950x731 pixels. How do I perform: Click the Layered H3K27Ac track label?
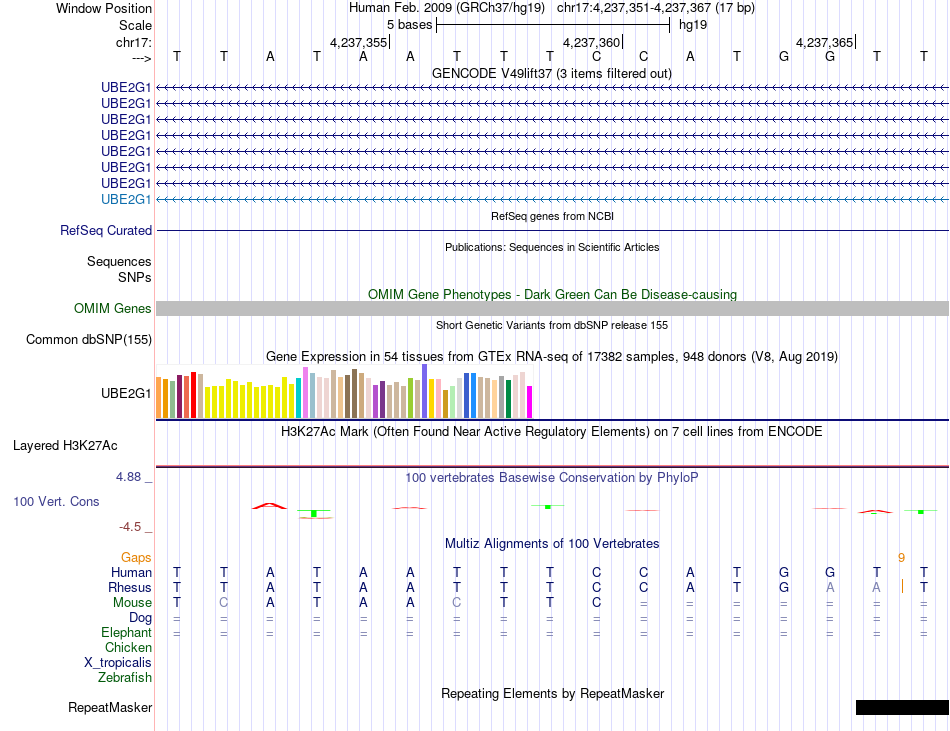[65, 446]
